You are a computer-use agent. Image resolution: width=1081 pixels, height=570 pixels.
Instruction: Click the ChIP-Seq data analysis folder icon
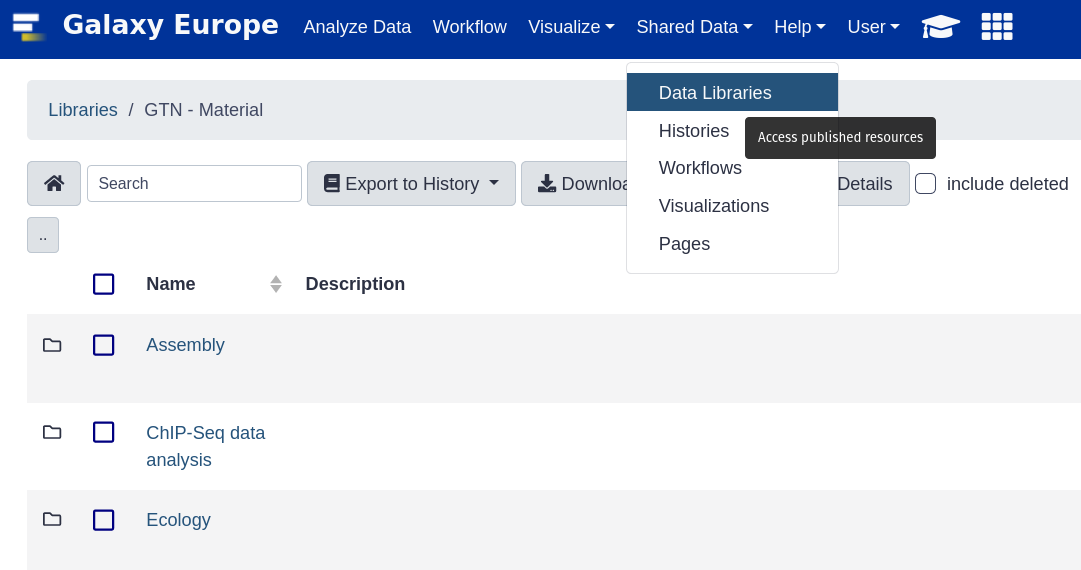(x=52, y=432)
